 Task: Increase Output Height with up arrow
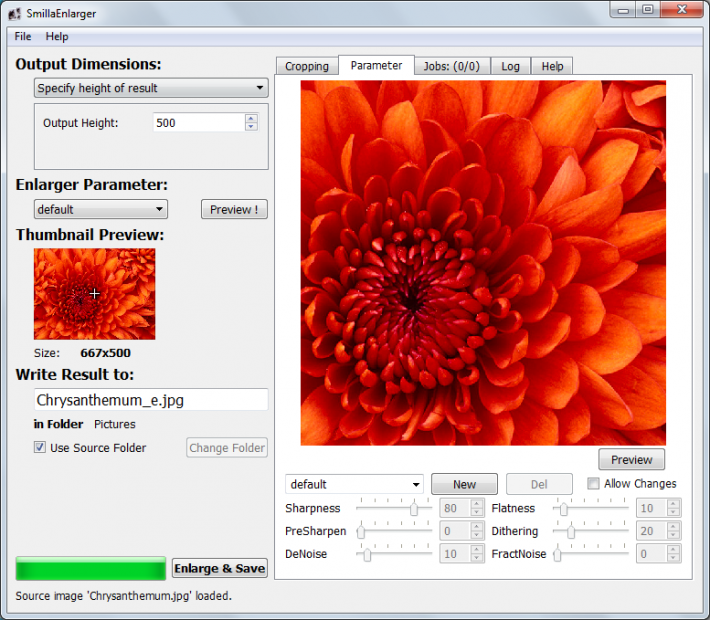(251, 118)
